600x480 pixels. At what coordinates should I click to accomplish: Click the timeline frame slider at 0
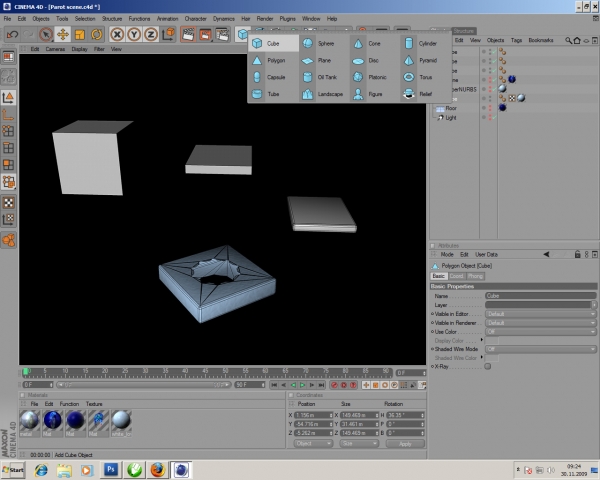point(26,372)
